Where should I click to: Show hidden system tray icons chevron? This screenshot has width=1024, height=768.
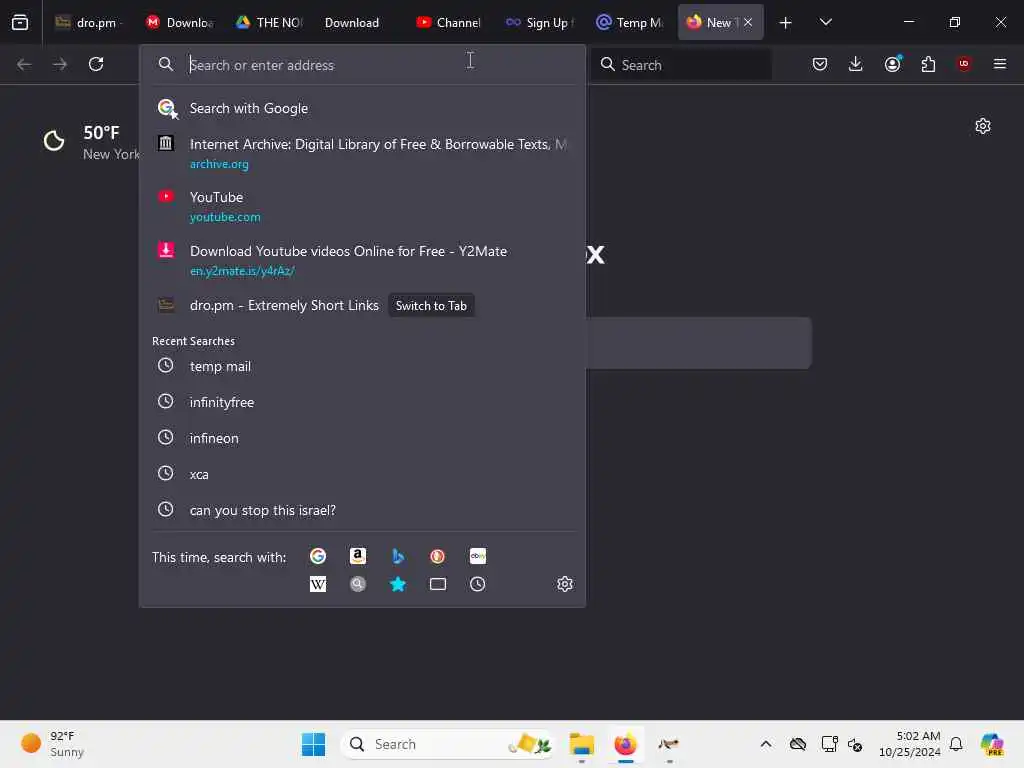[x=766, y=744]
